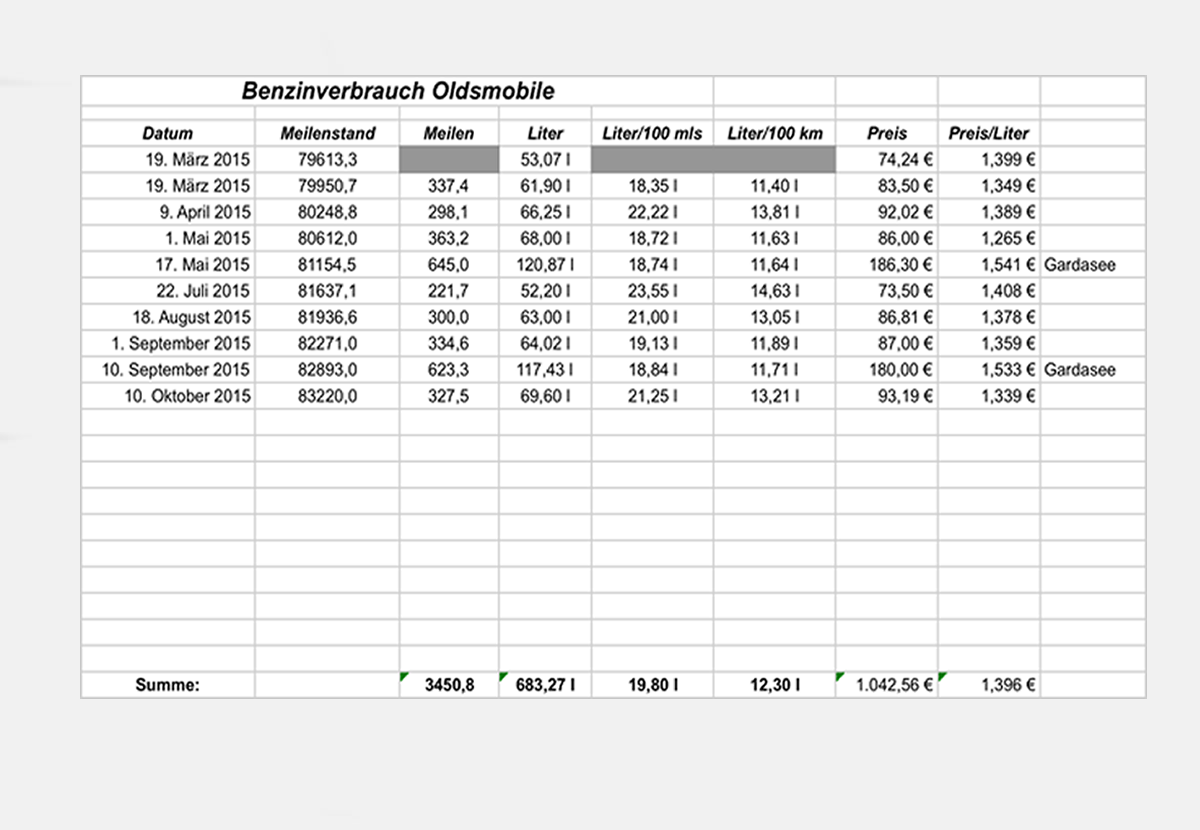Select the 19,80 l average cell in Summe row
The image size is (1200, 830).
(652, 685)
